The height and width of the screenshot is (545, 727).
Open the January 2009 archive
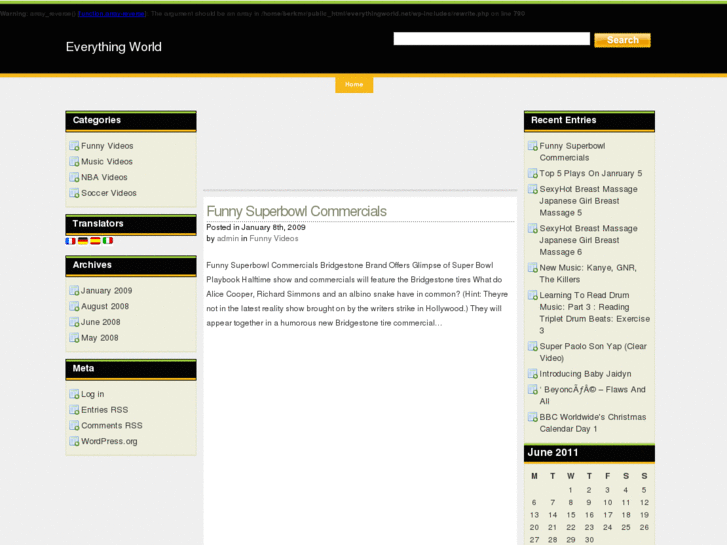click(x=107, y=291)
